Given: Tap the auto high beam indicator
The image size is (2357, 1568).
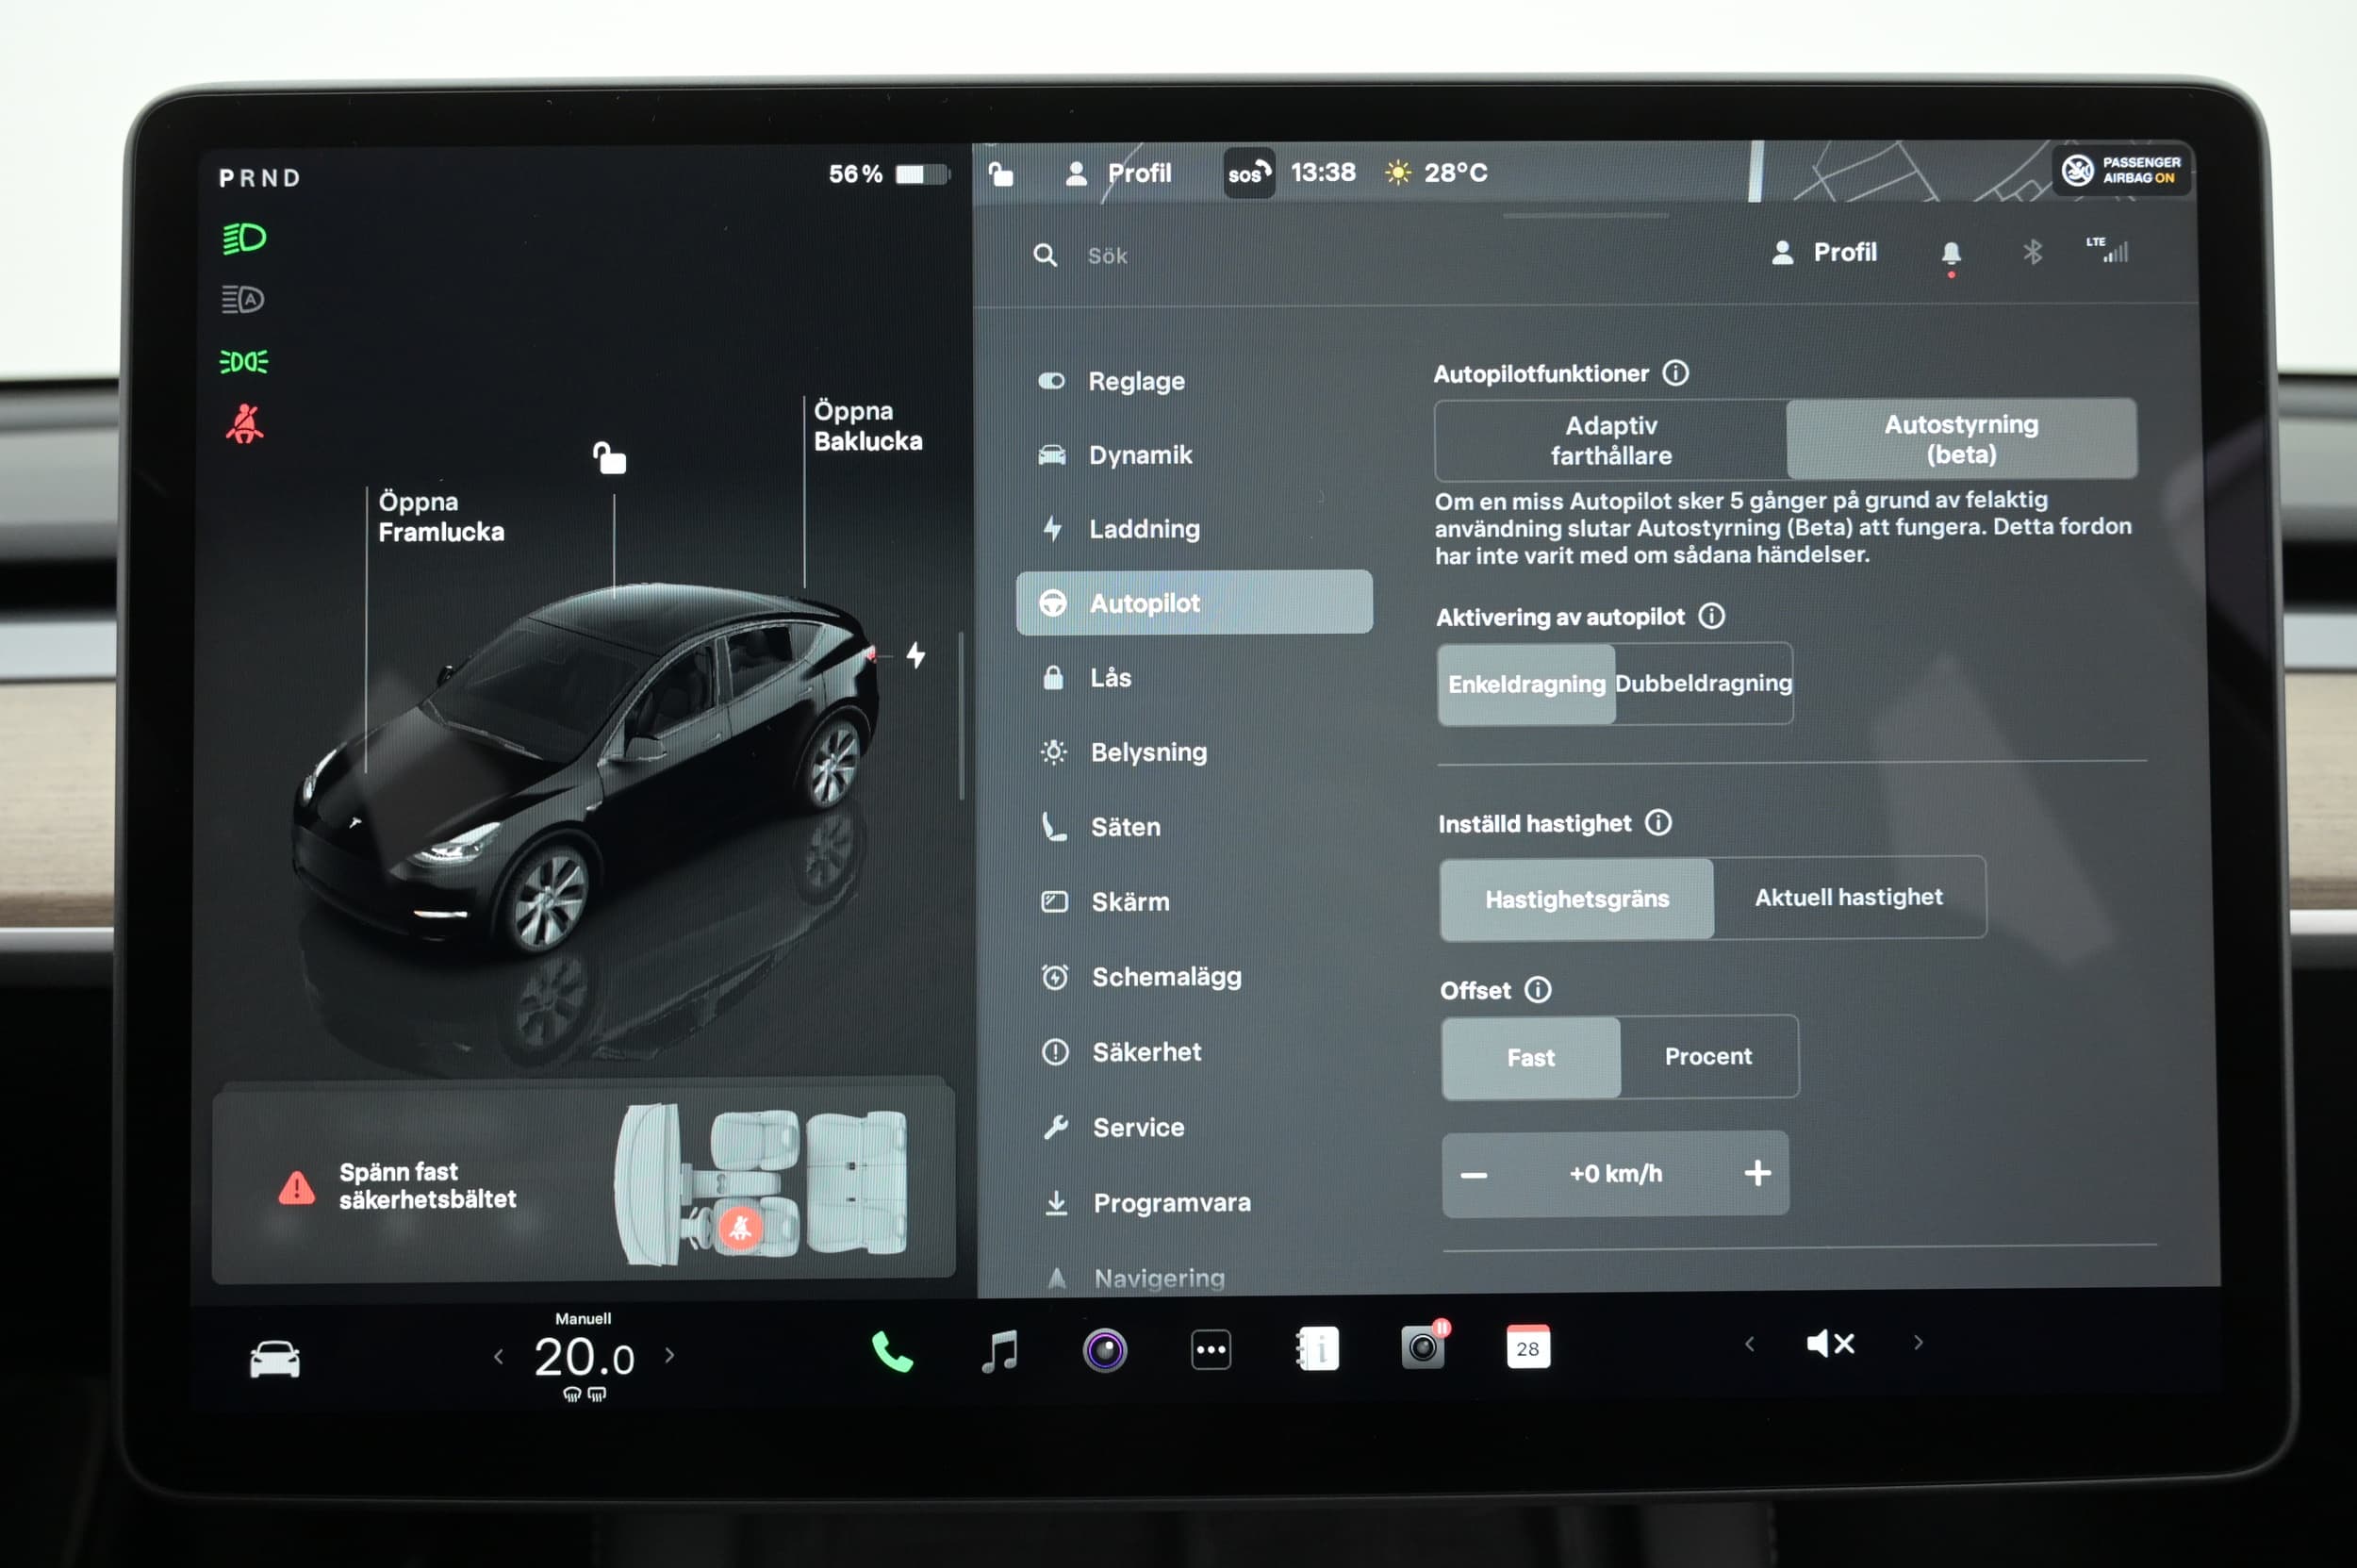Looking at the screenshot, I should [242, 299].
